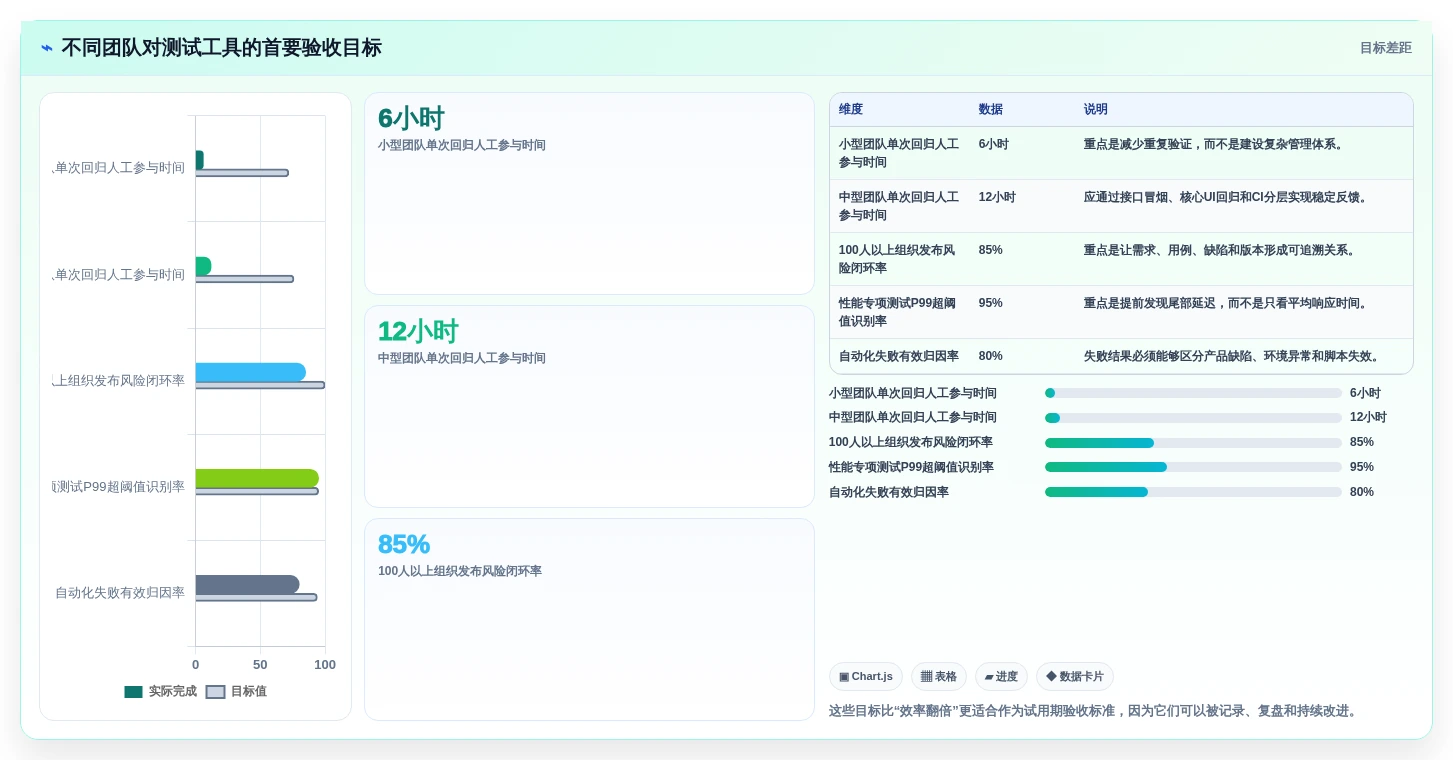
Task: Click the 100 tick on chart x-axis
Action: [x=325, y=665]
